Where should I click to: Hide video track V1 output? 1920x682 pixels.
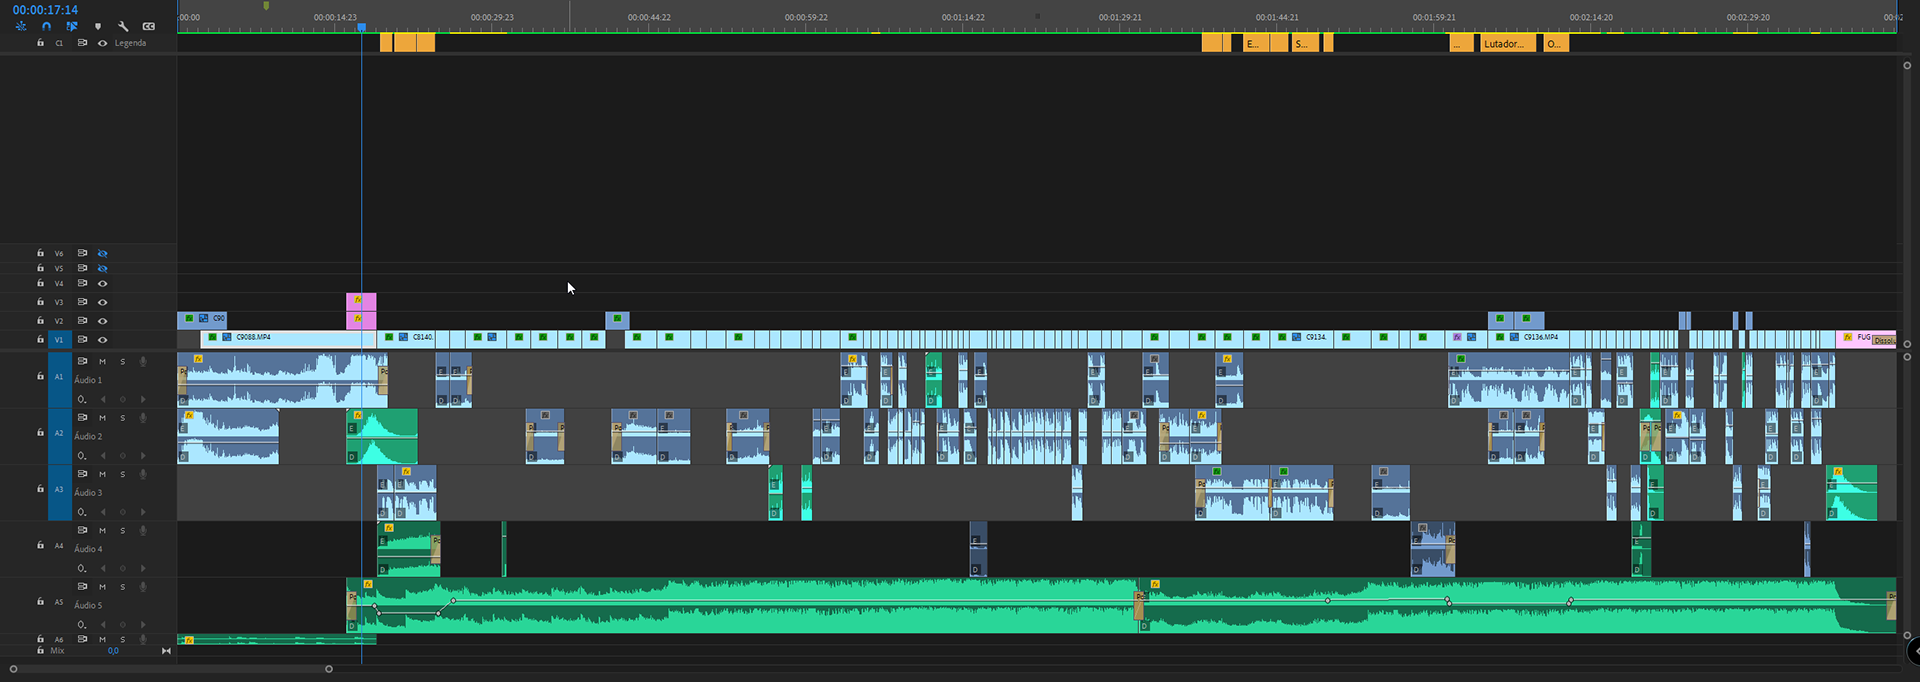coord(102,340)
